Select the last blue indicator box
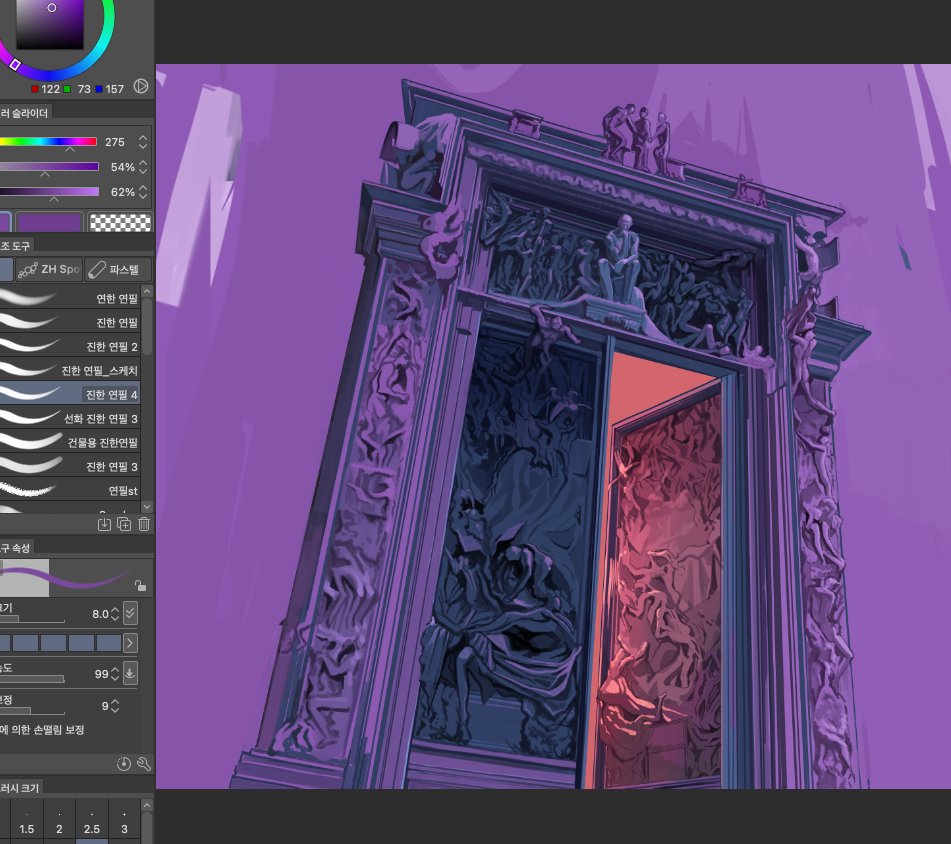Screen dimensions: 951x844 click(109, 643)
